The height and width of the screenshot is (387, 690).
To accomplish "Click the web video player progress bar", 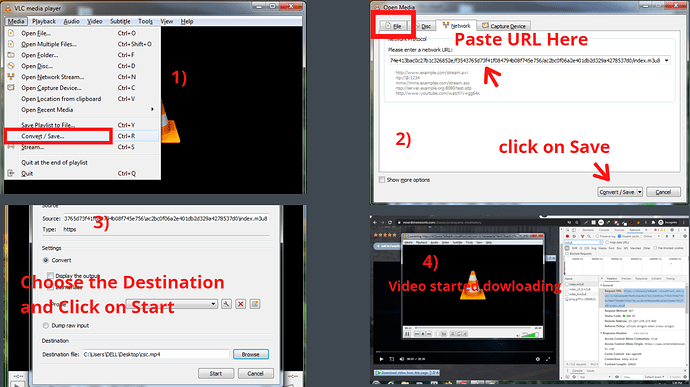I will pos(464,352).
